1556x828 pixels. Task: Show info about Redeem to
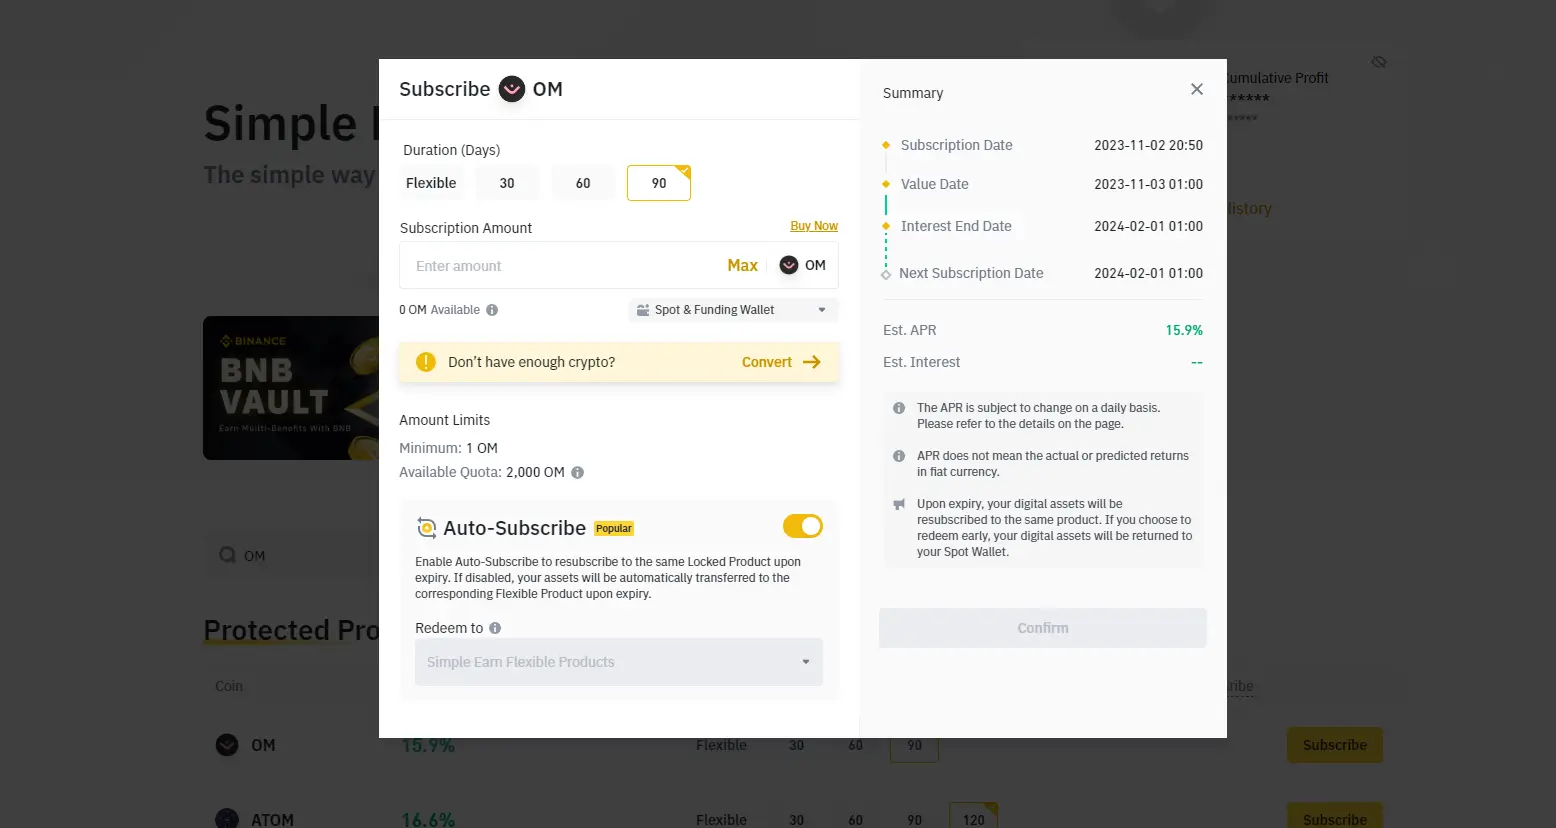(495, 628)
